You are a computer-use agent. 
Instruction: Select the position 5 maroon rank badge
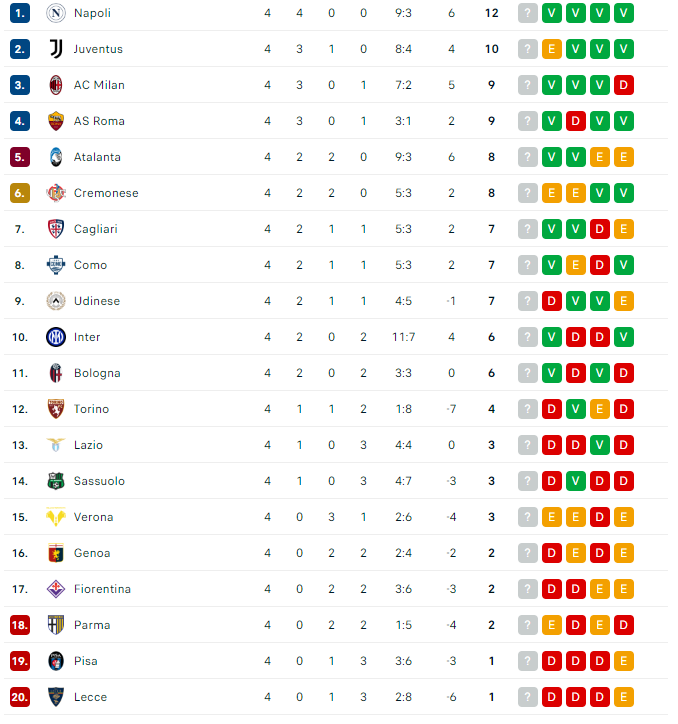point(20,157)
